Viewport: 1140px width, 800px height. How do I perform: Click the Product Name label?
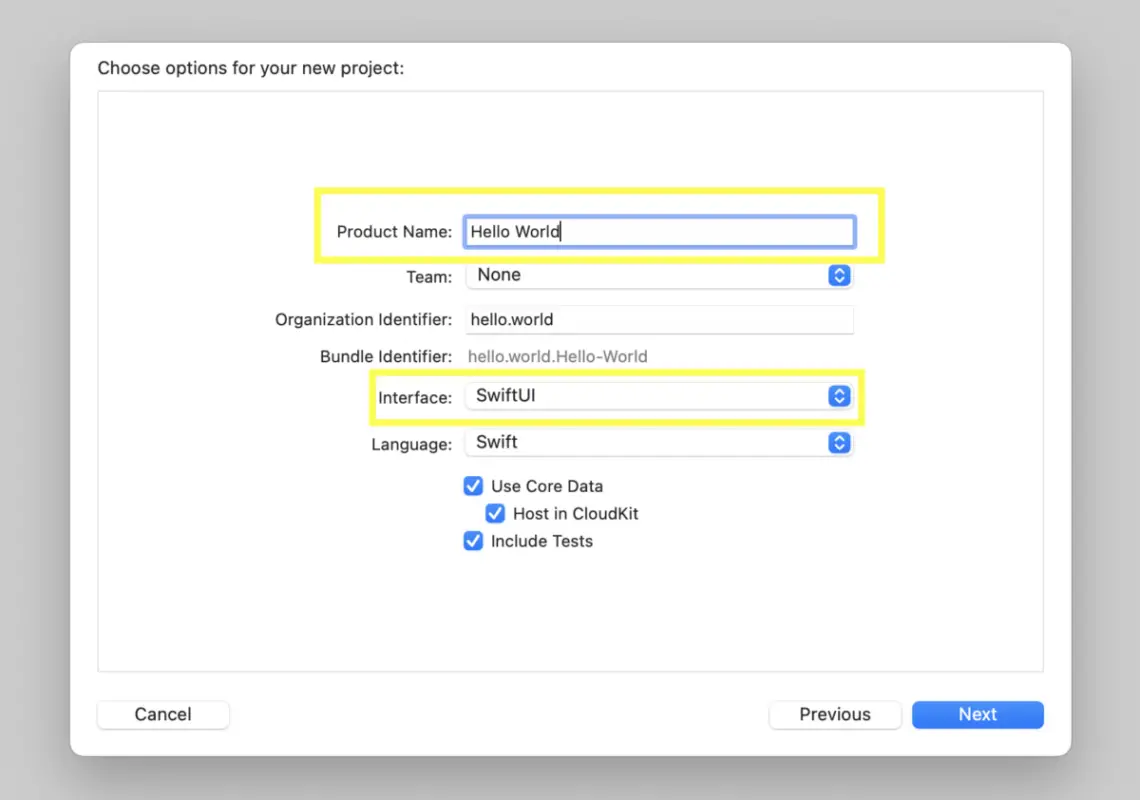pos(394,231)
